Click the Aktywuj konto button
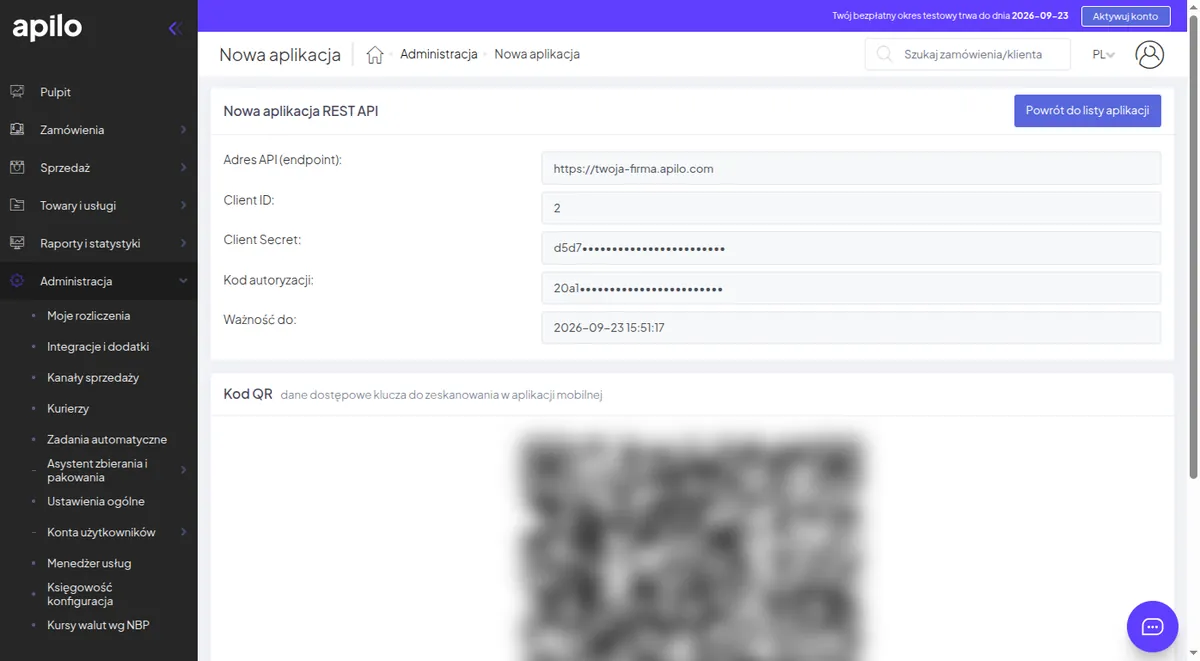The height and width of the screenshot is (661, 1200). coord(1125,16)
